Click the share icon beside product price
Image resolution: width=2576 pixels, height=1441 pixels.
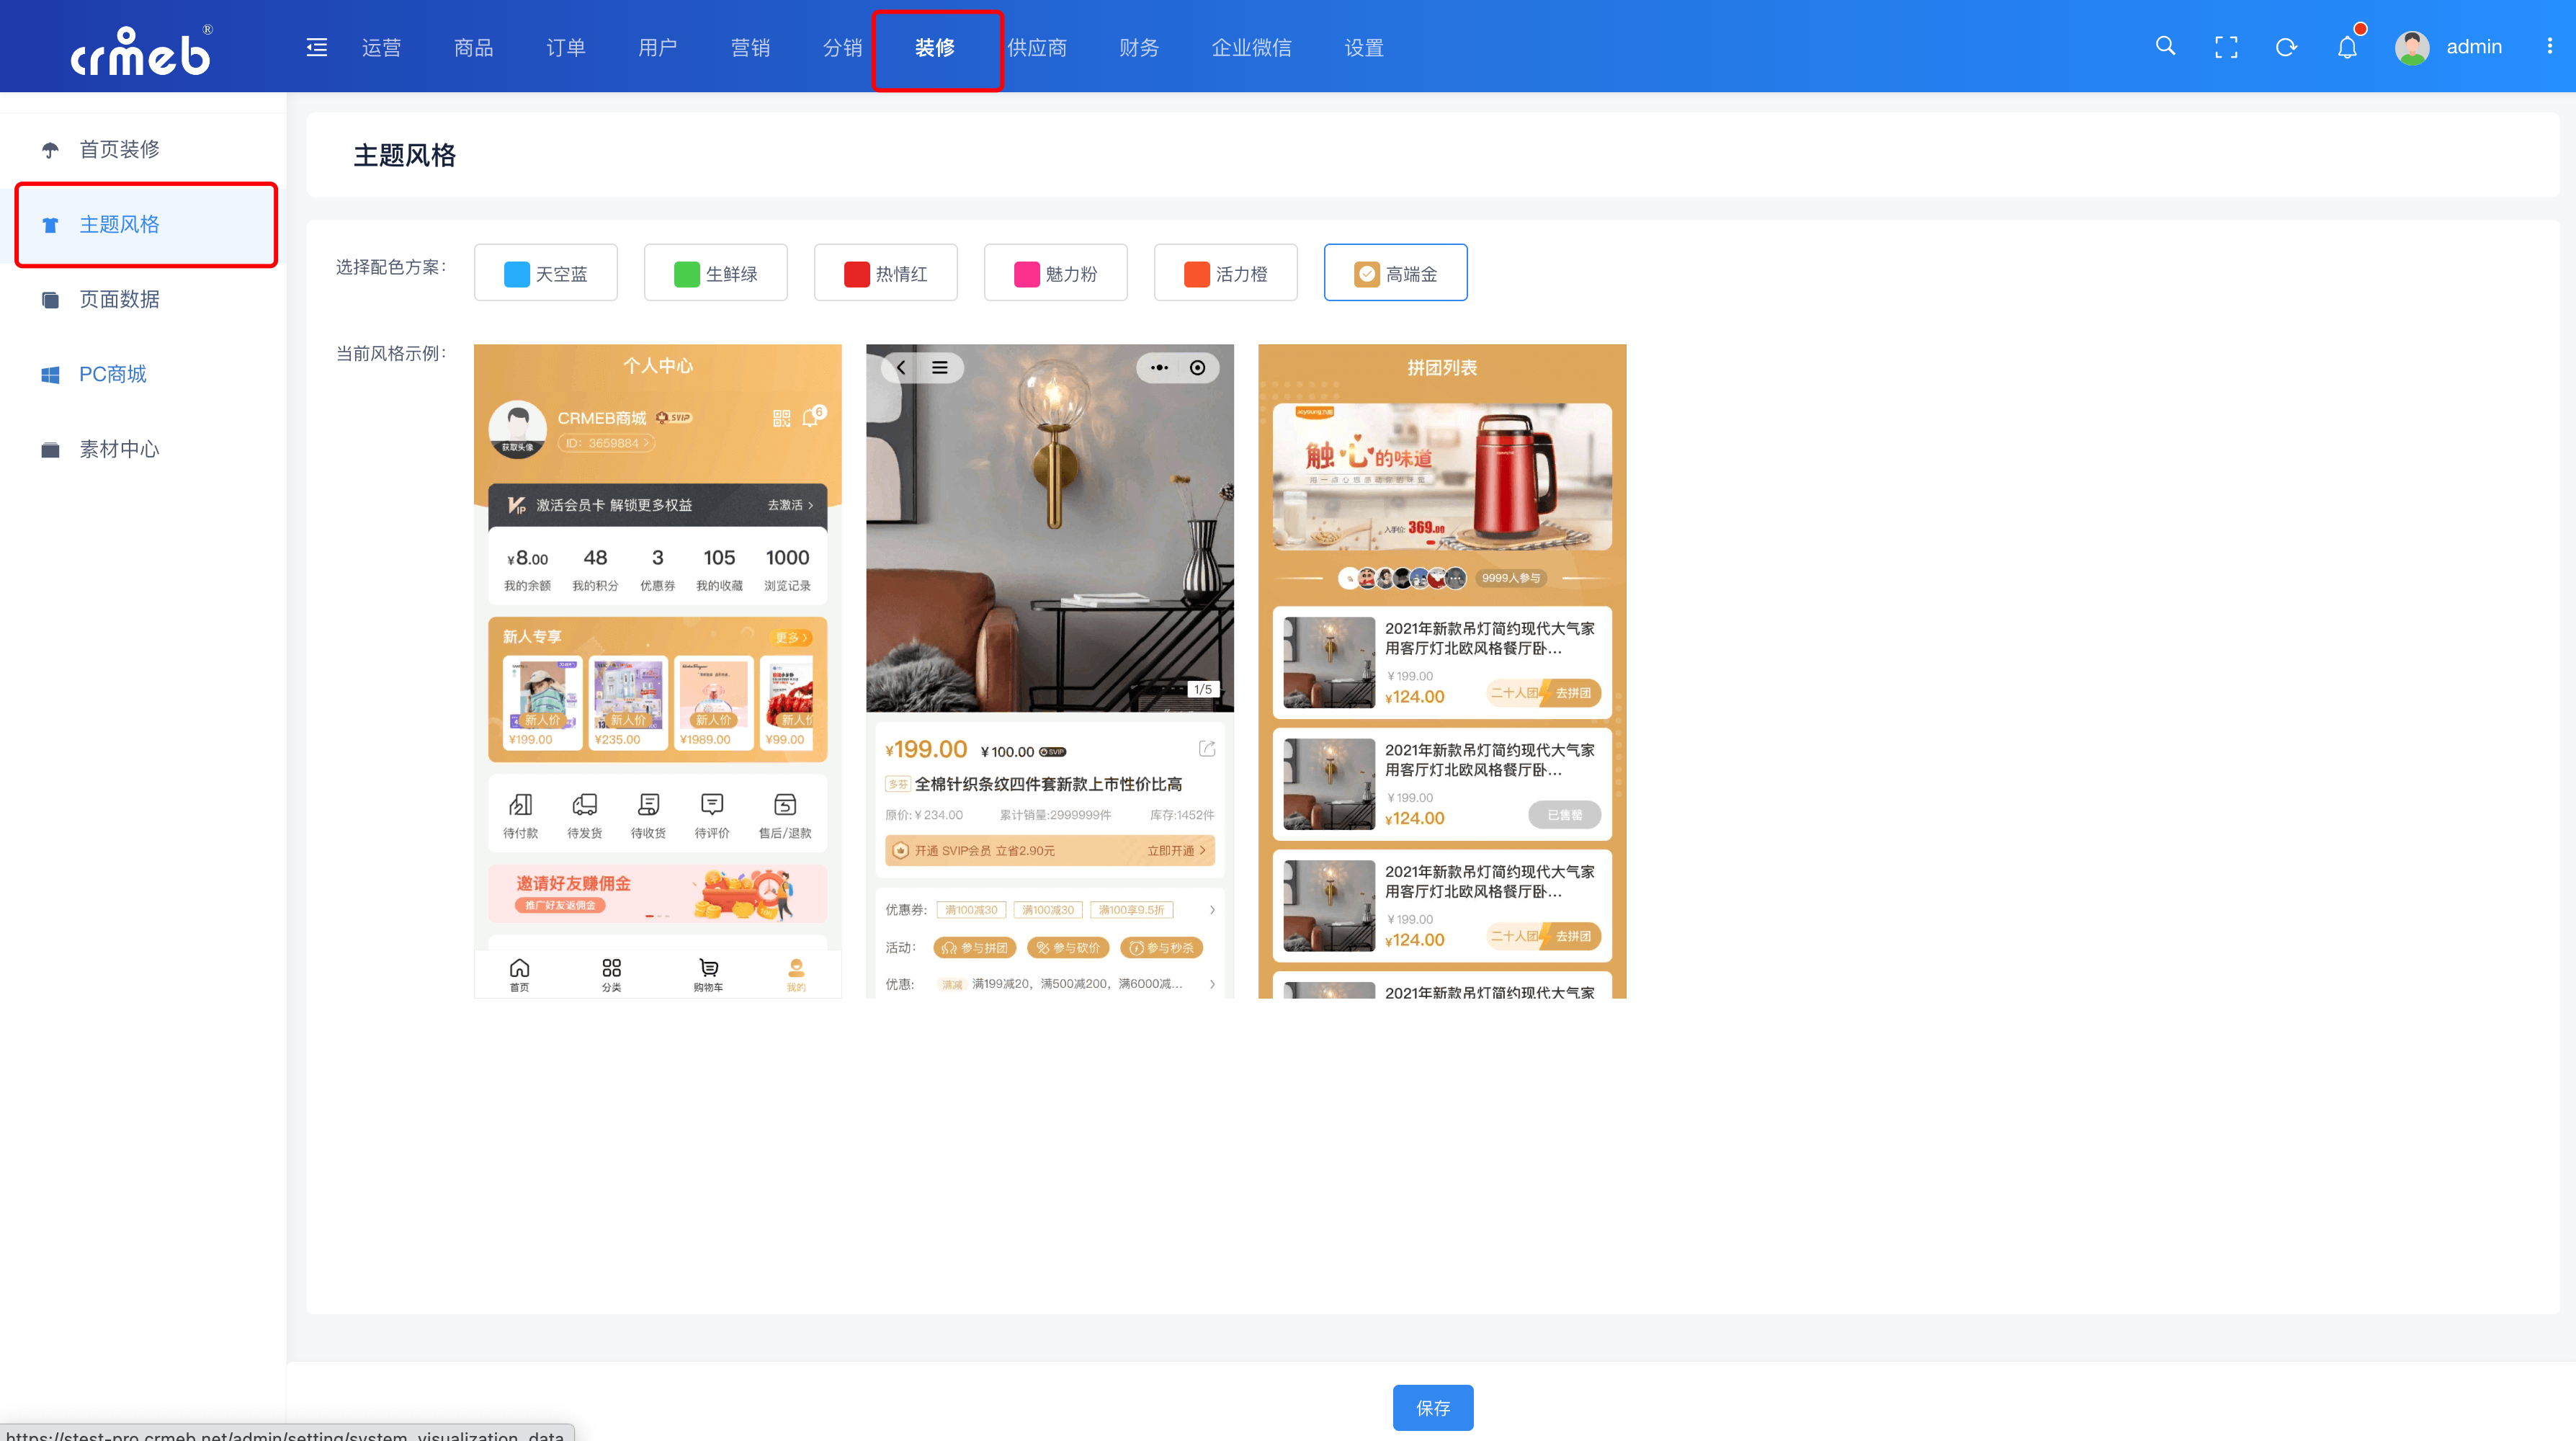(1207, 749)
